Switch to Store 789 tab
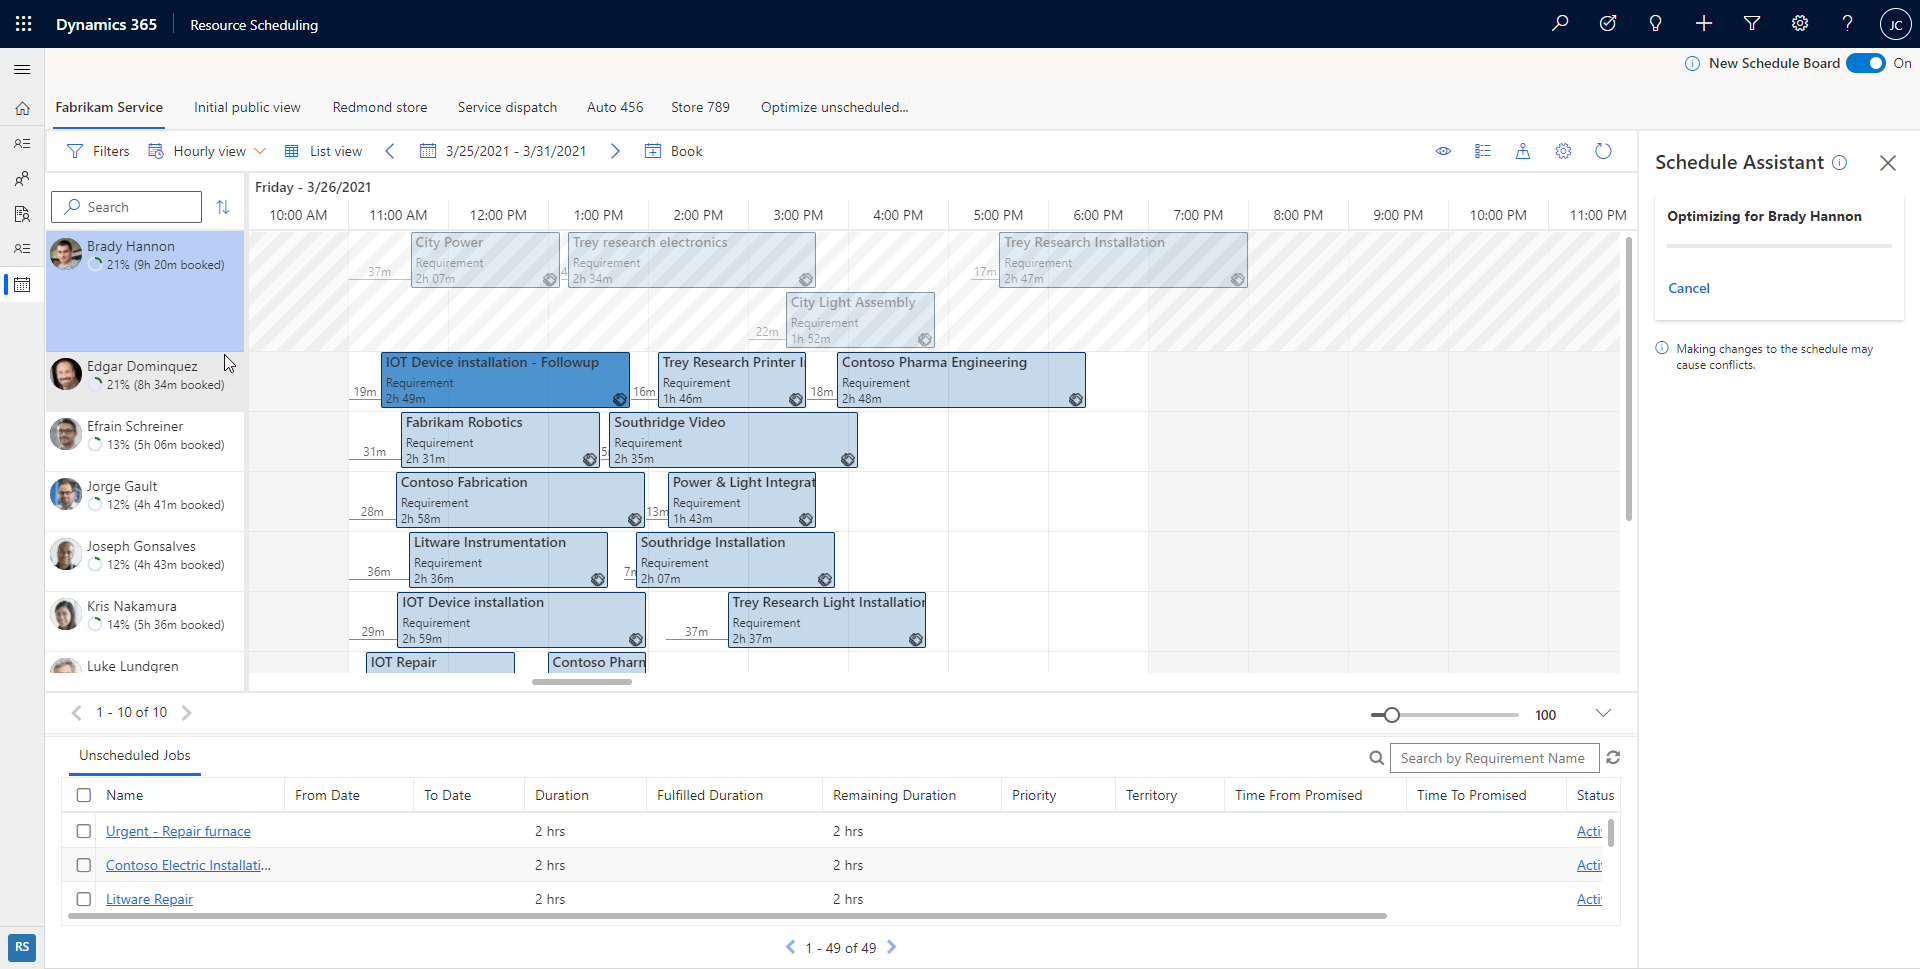1920x969 pixels. click(x=700, y=107)
